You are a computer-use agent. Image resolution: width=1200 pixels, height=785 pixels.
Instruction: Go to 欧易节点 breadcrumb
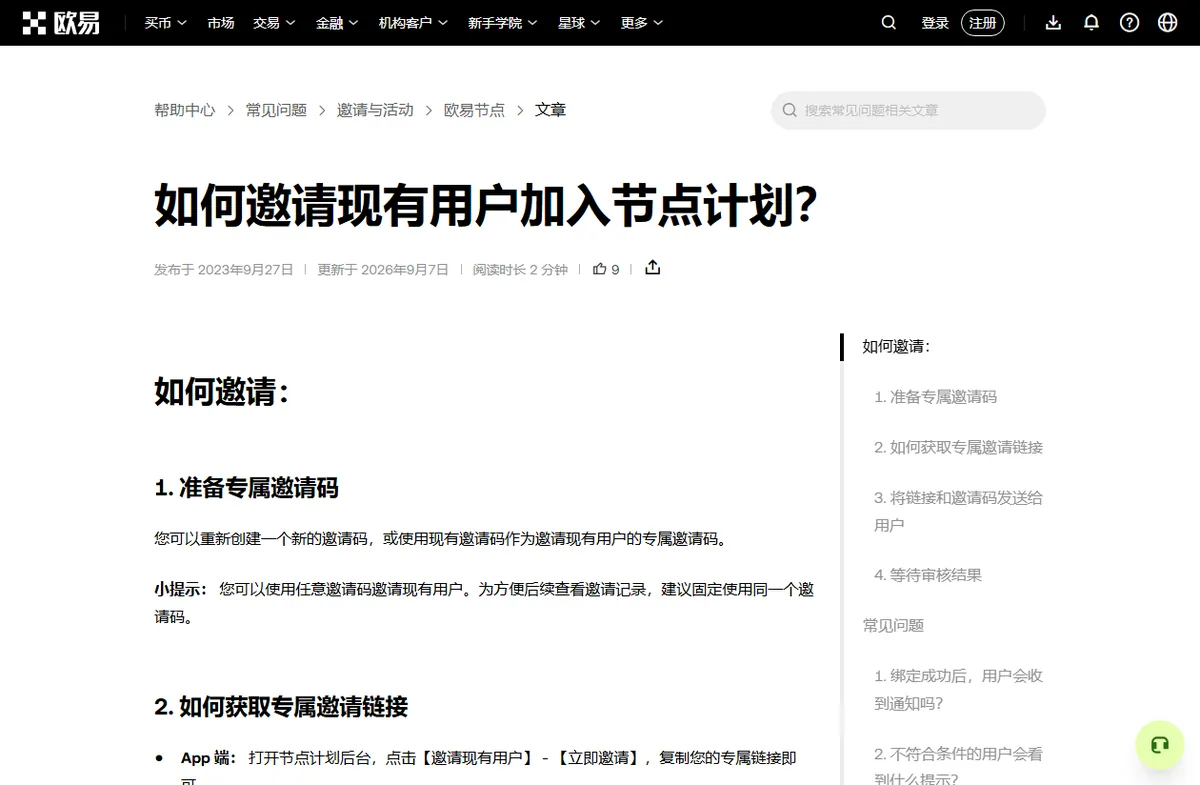pos(474,110)
